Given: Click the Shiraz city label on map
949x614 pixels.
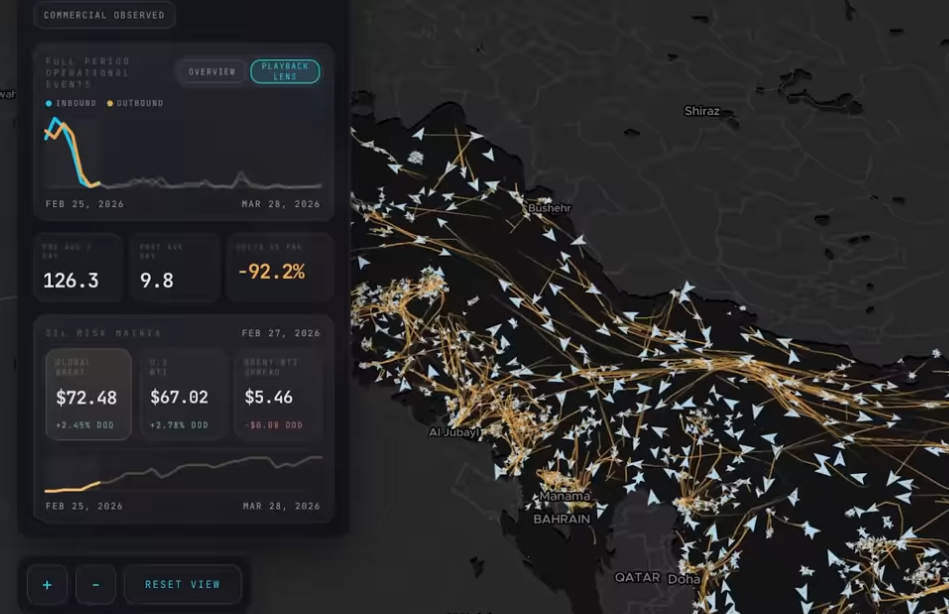Looking at the screenshot, I should coord(701,111).
